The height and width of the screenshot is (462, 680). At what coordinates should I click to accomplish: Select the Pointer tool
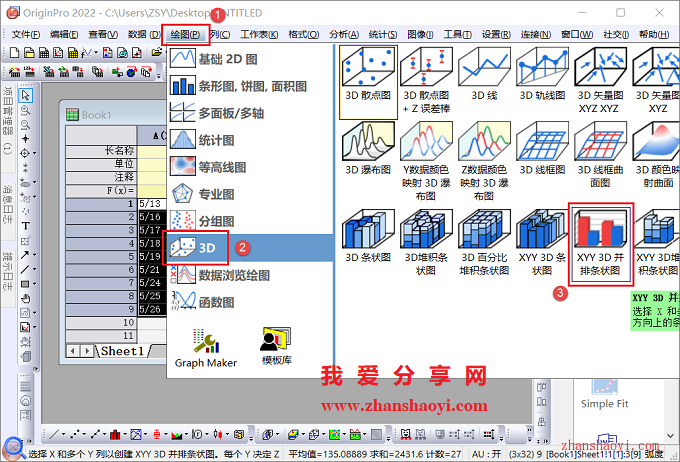[x=26, y=95]
